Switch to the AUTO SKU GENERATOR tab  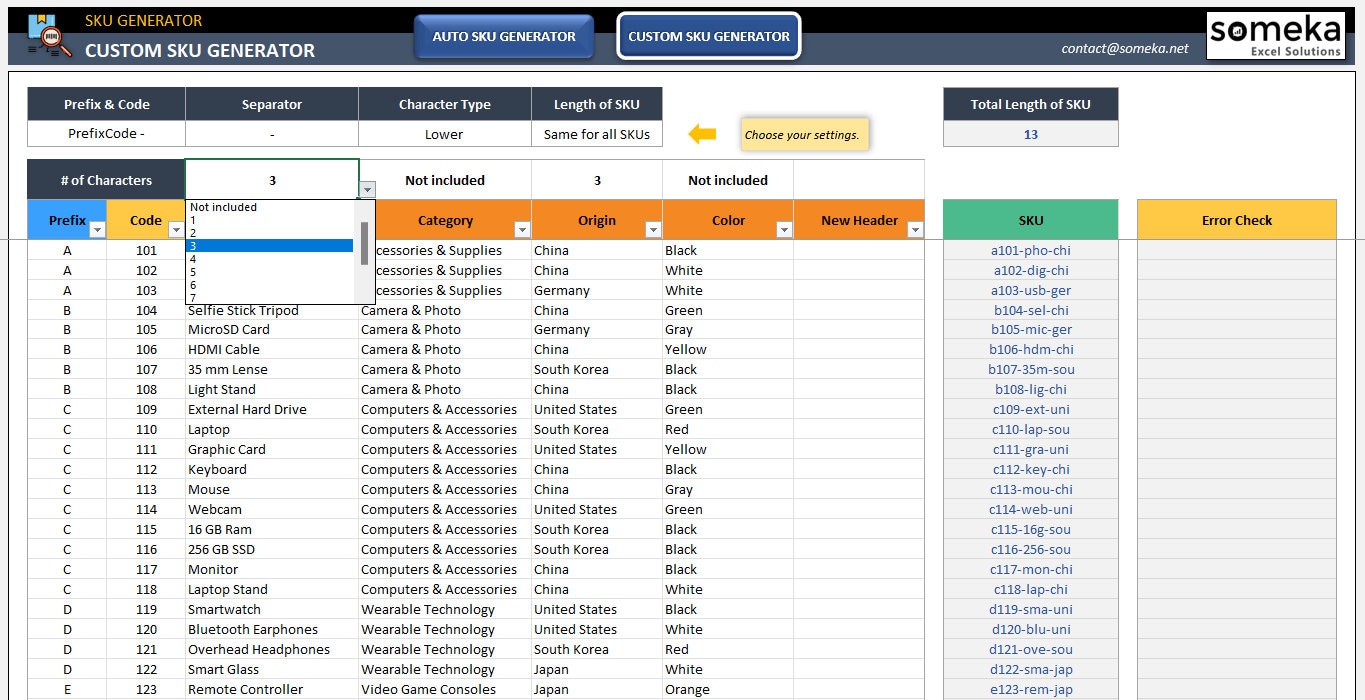point(503,36)
